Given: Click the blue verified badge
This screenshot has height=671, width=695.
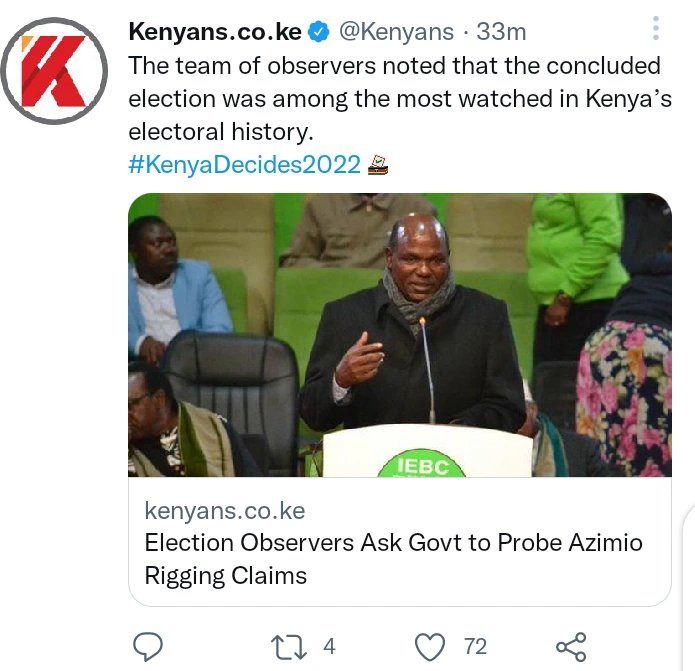Looking at the screenshot, I should (x=319, y=32).
